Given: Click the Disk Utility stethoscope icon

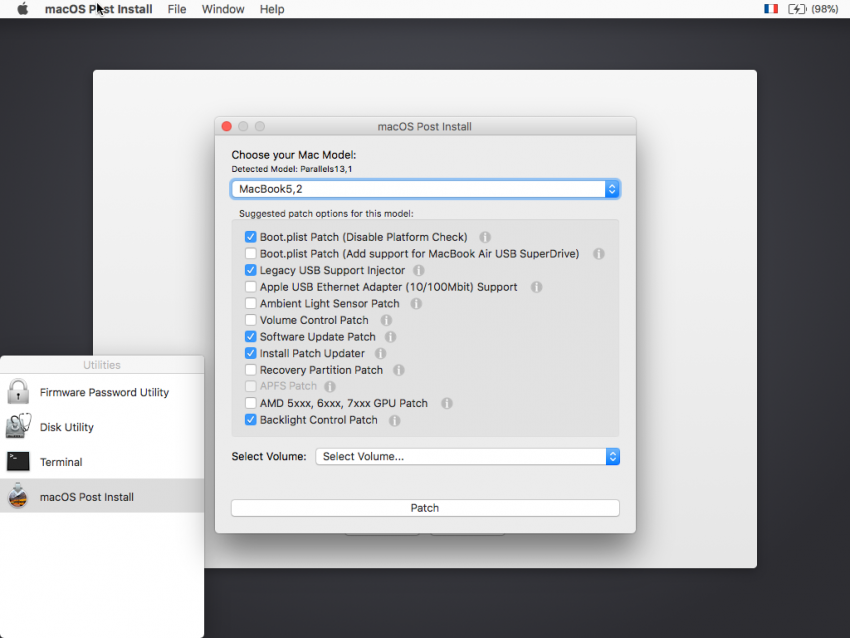Looking at the screenshot, I should point(18,427).
